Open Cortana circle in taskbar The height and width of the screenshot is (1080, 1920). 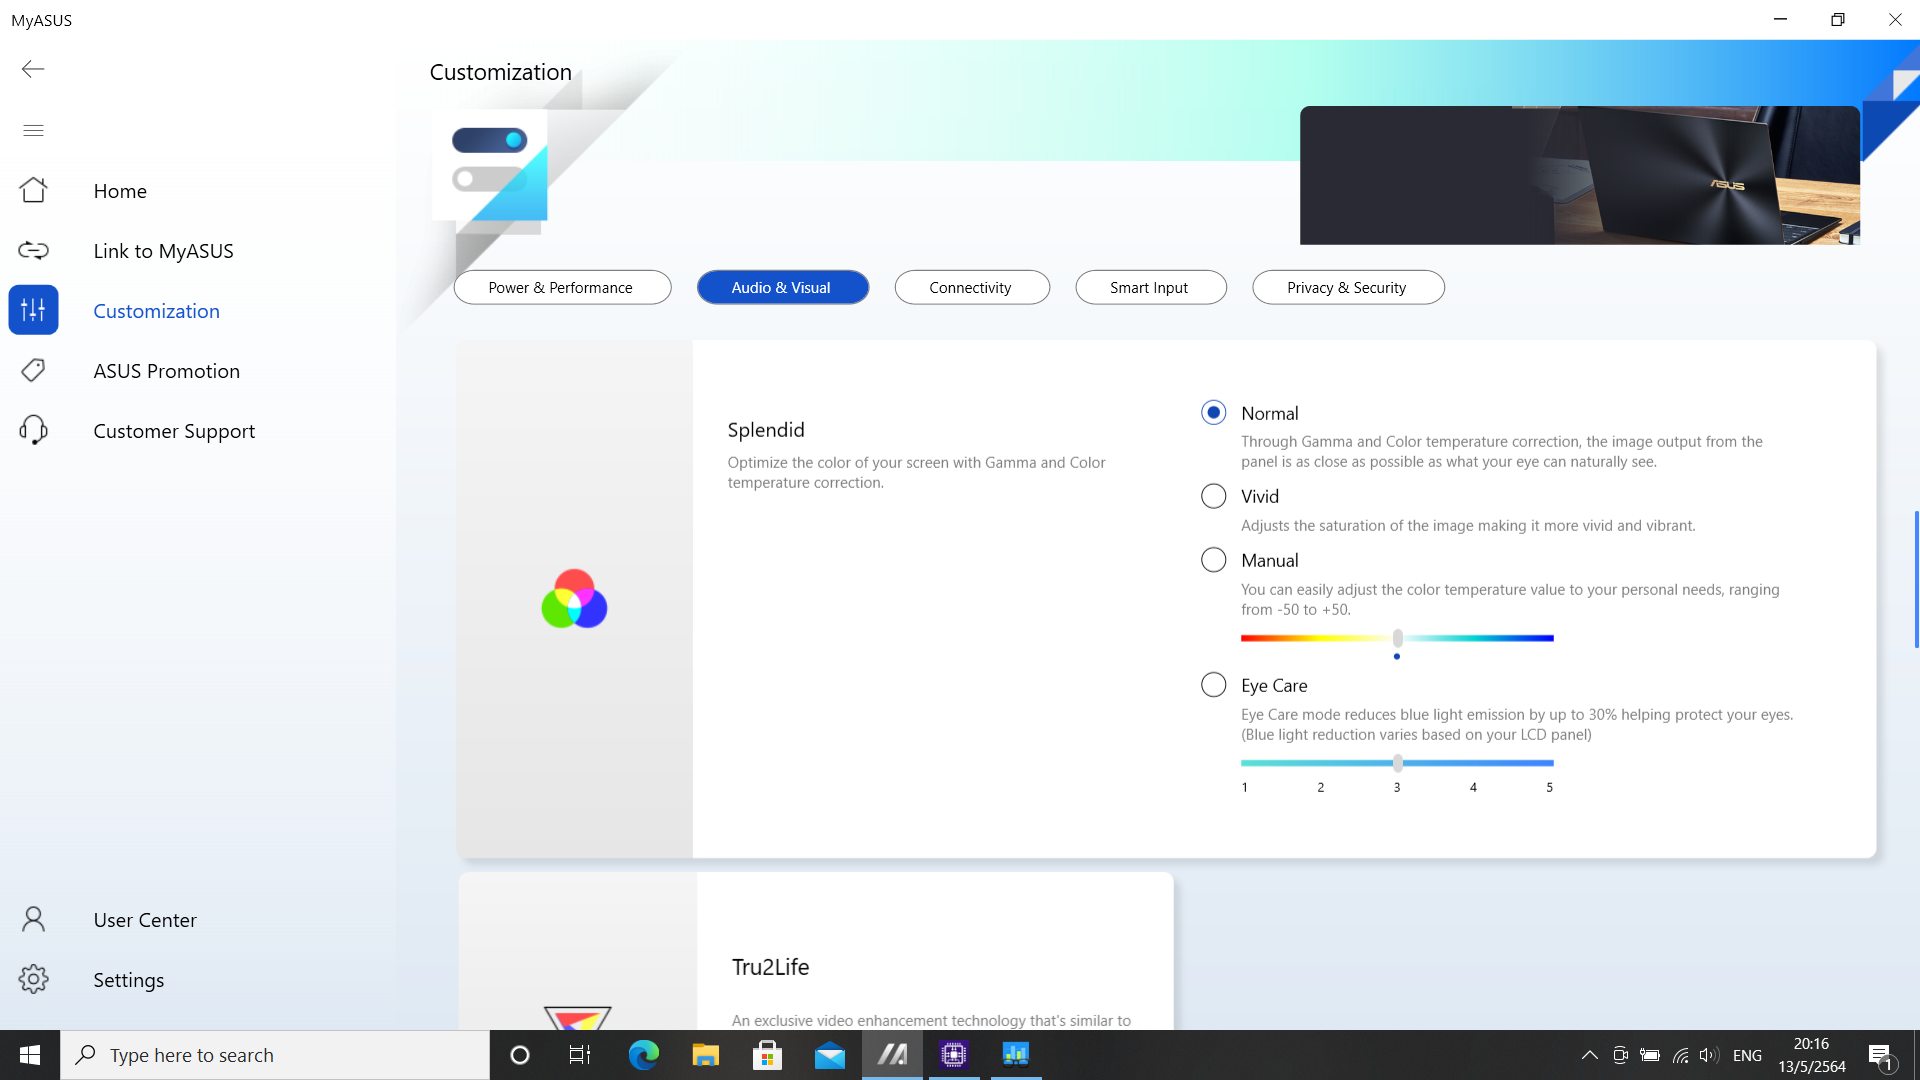coord(519,1055)
